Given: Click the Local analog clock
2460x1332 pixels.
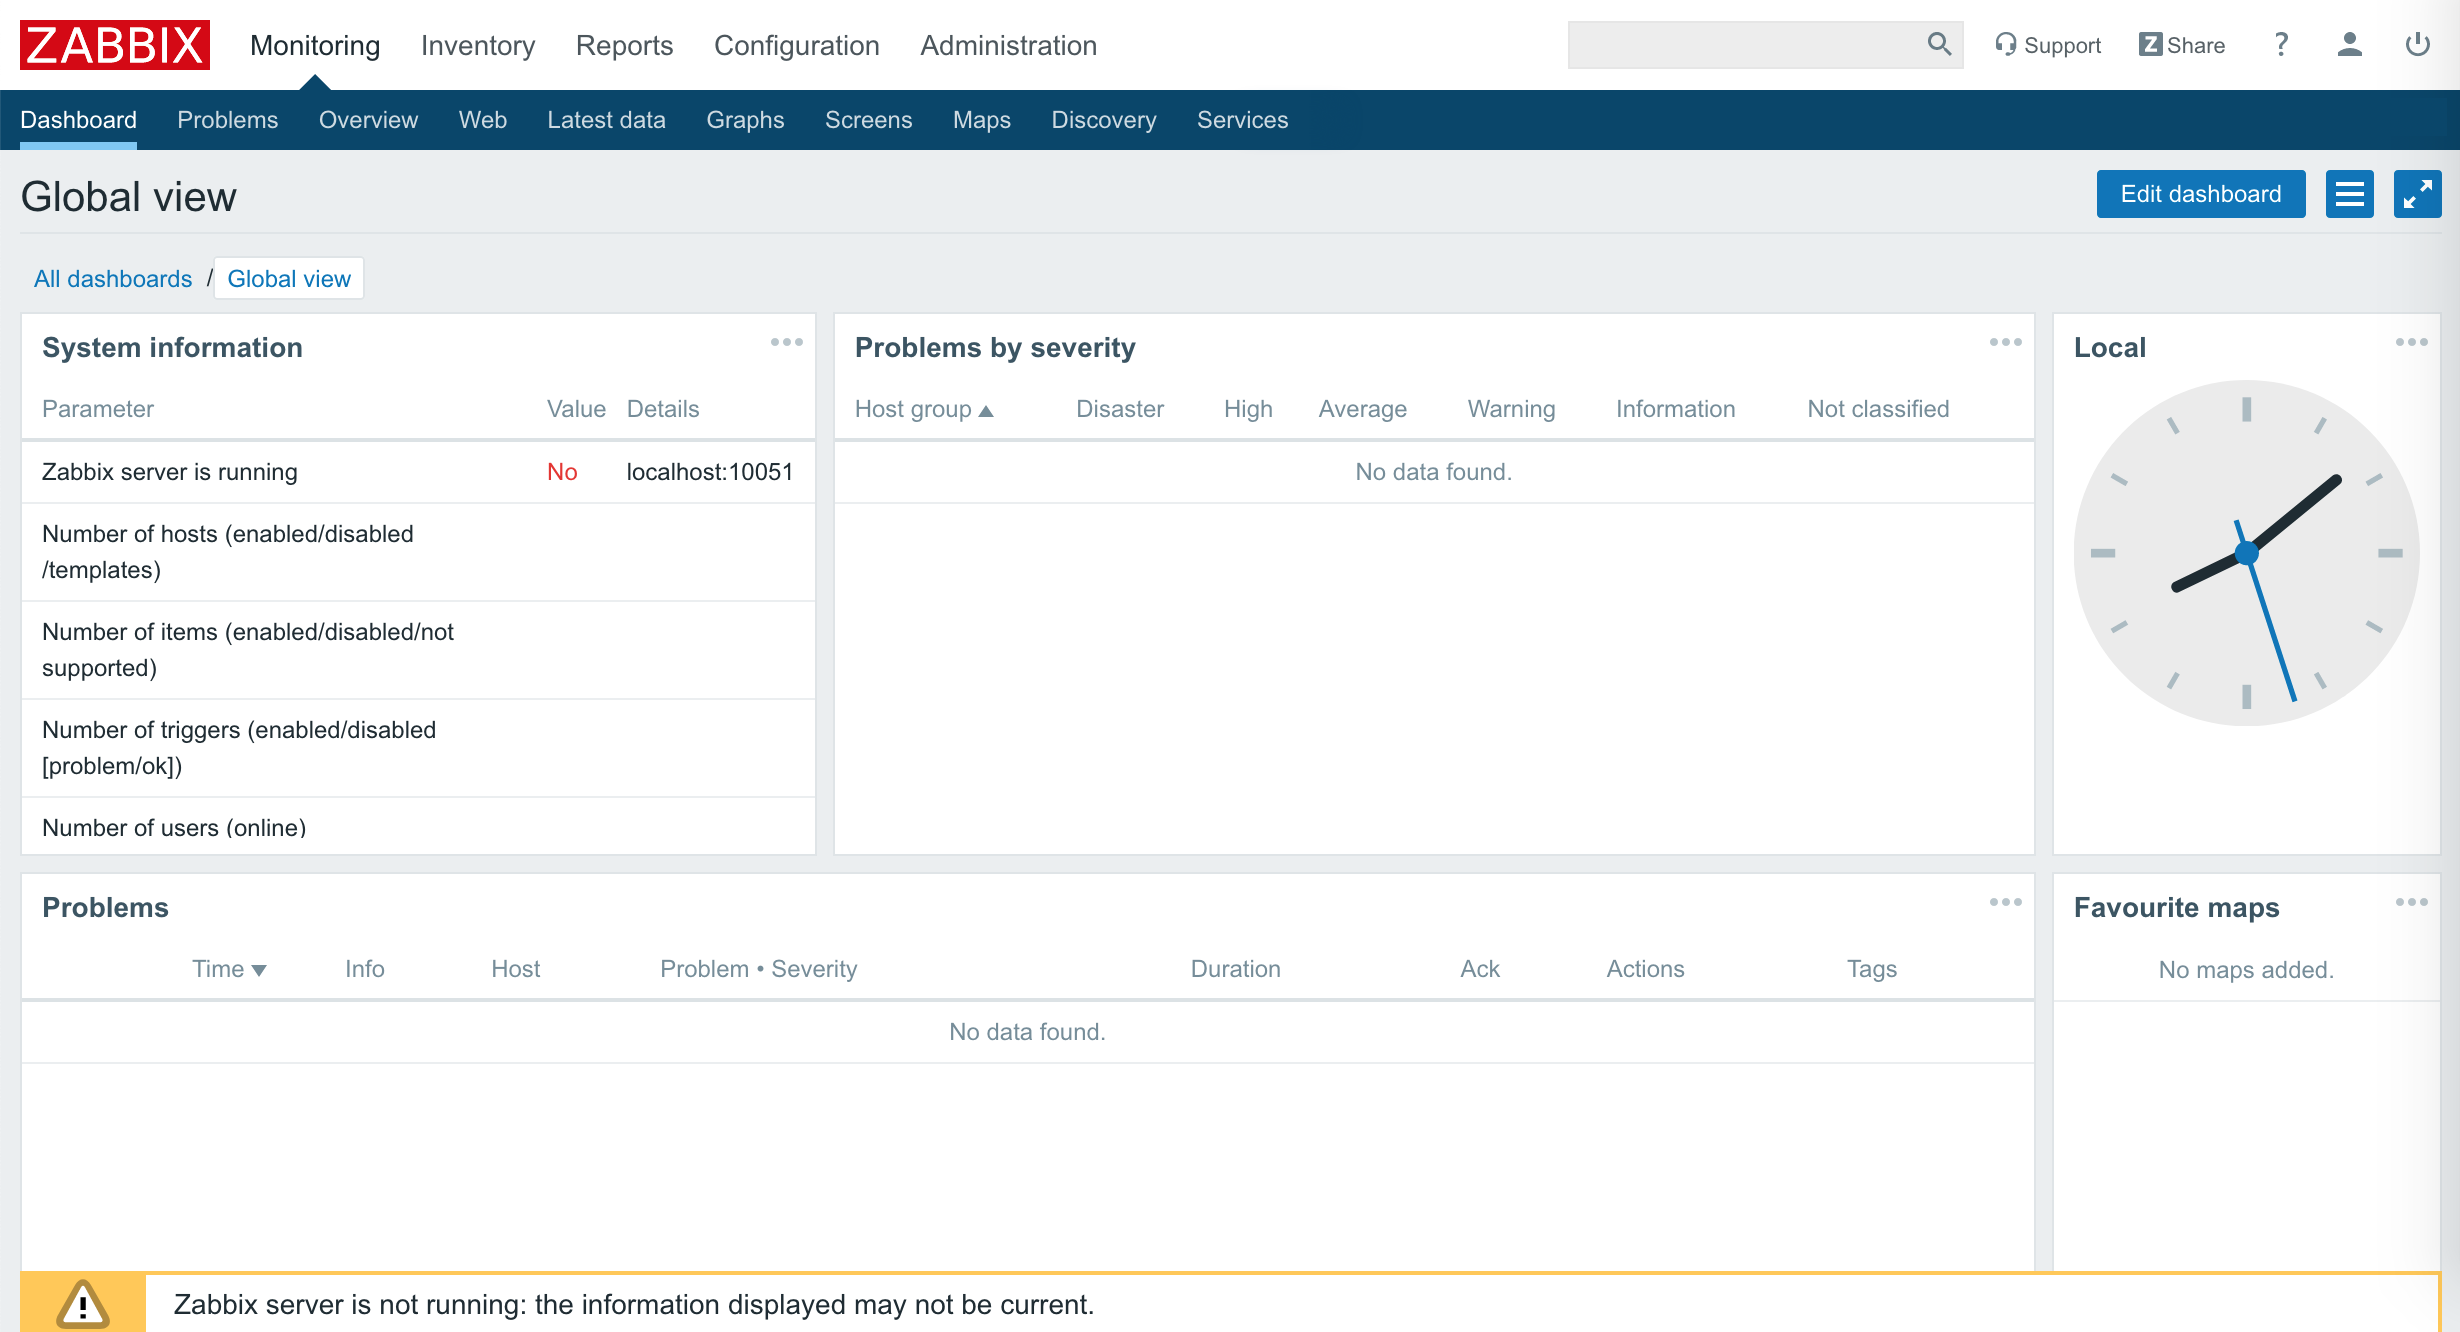Looking at the screenshot, I should pos(2246,553).
